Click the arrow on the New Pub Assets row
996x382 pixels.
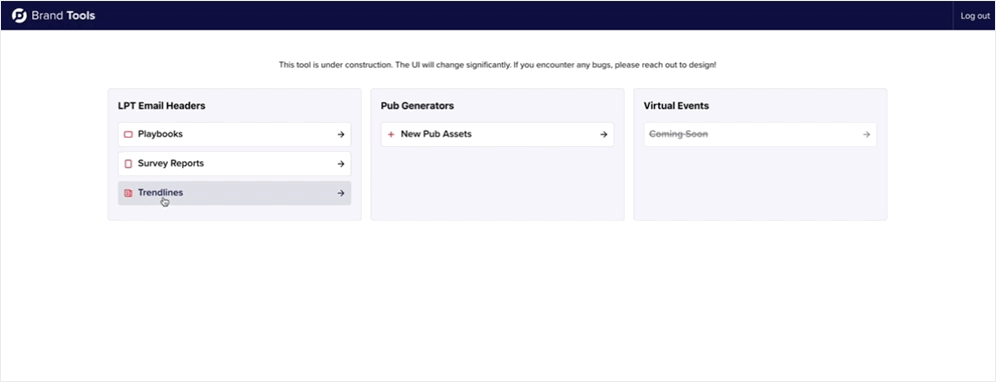click(x=604, y=135)
